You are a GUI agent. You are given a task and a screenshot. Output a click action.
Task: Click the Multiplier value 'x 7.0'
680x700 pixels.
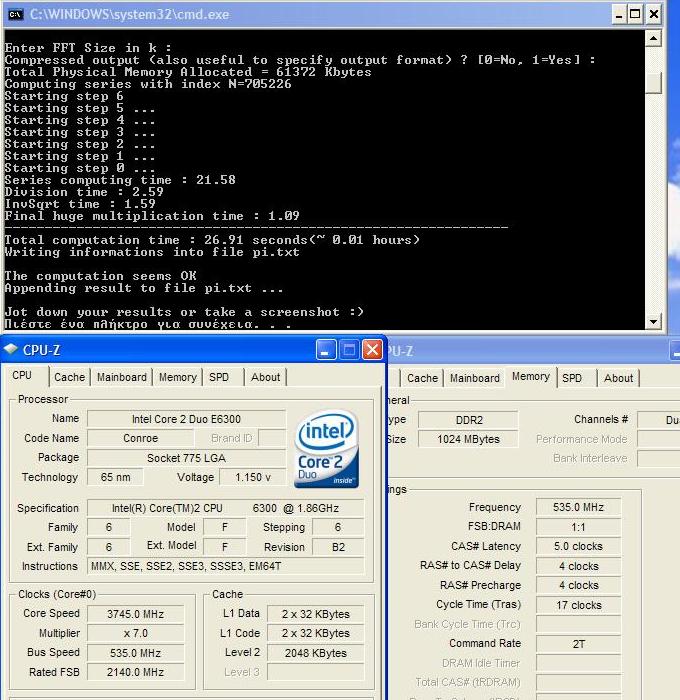click(x=135, y=633)
